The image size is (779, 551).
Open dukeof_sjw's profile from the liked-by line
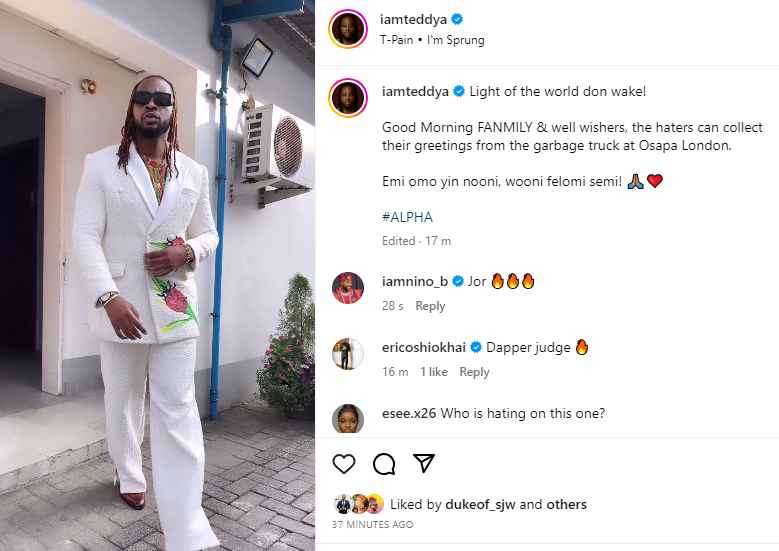tap(480, 504)
